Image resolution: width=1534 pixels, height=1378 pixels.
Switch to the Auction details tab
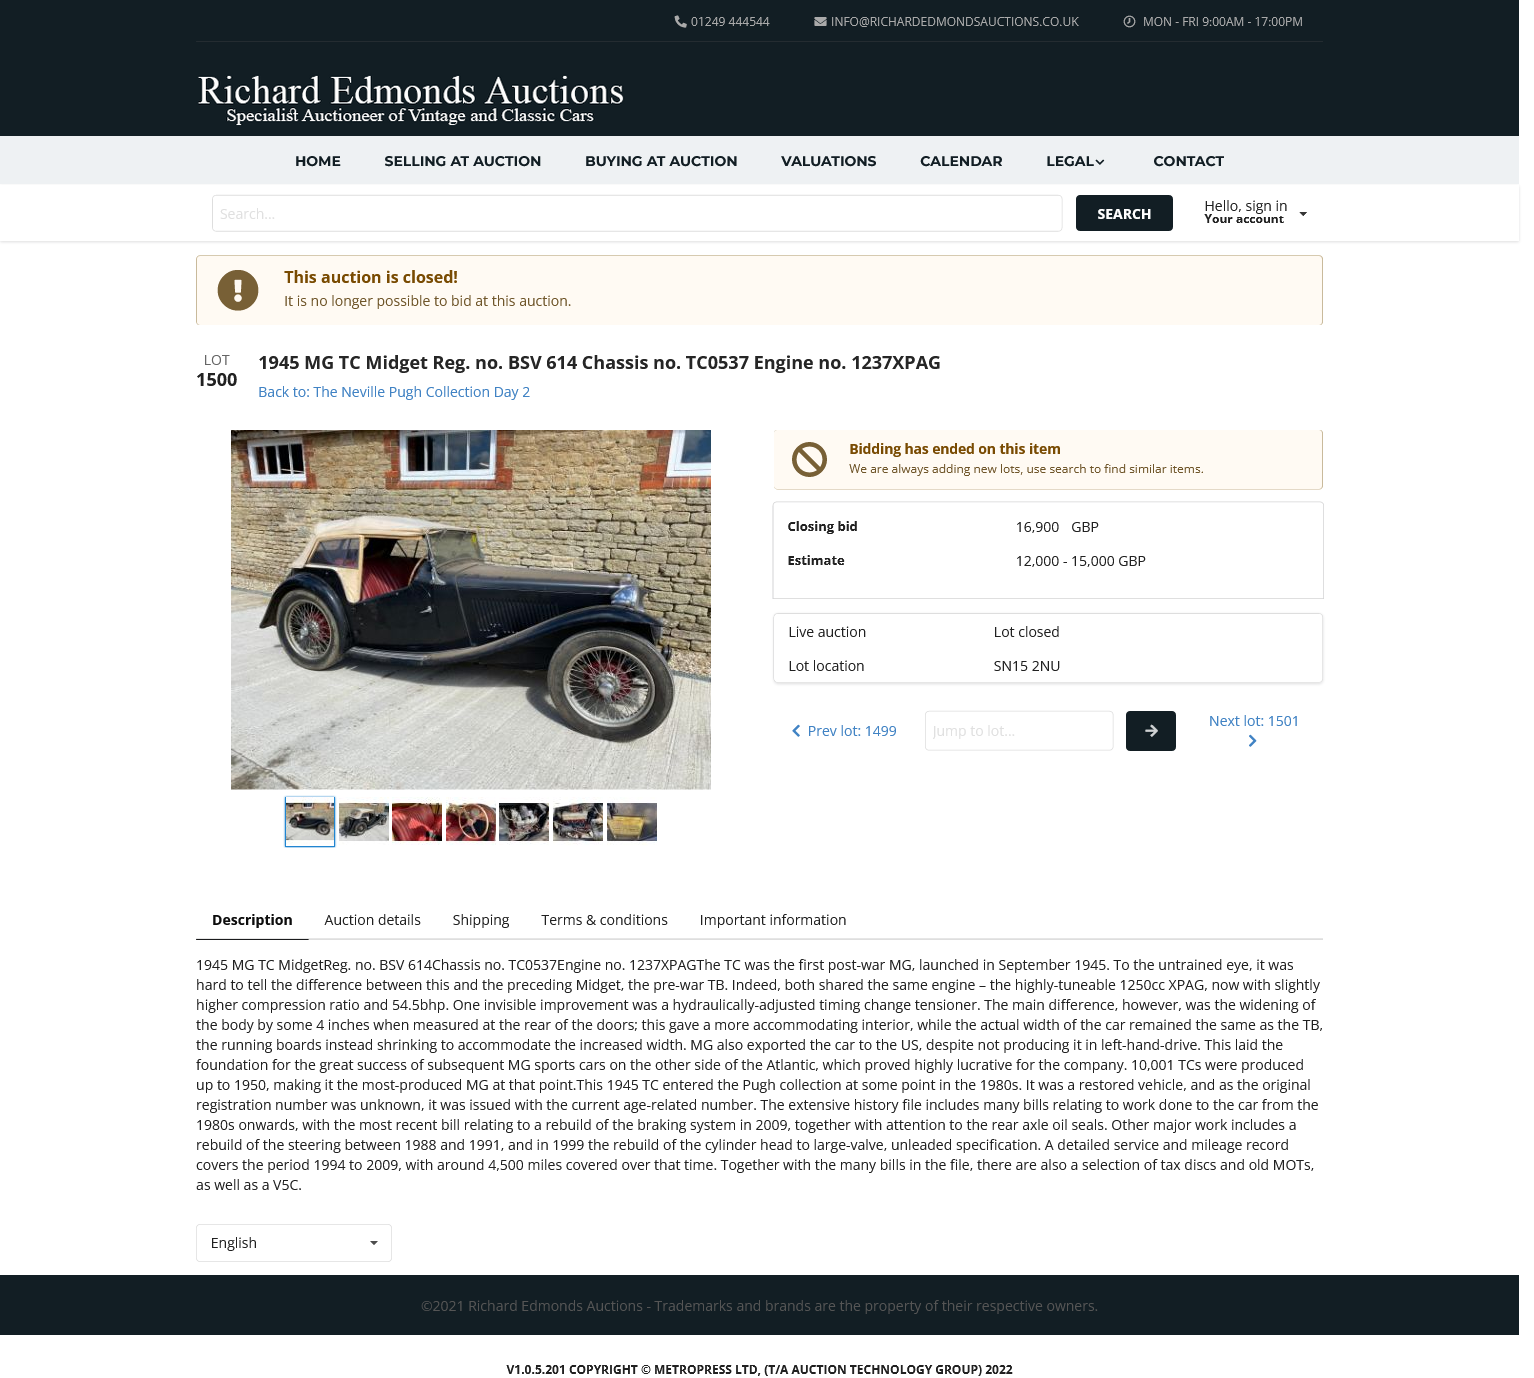372,920
